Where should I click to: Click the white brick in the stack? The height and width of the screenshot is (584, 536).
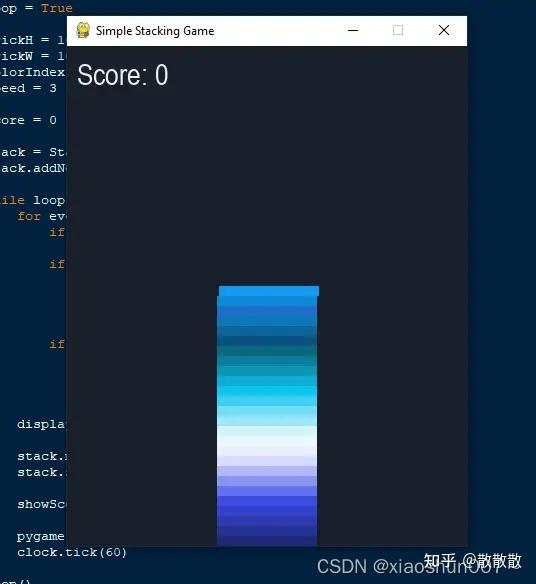pyautogui.click(x=267, y=441)
